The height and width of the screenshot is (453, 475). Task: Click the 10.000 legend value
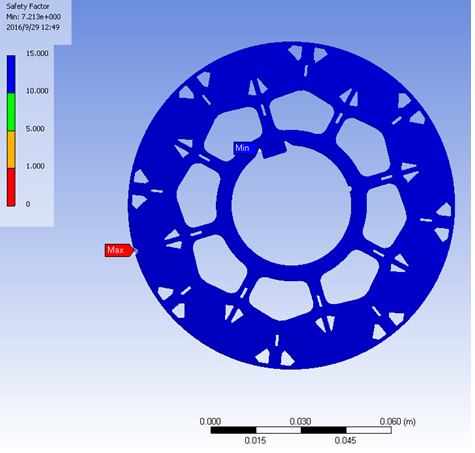(37, 91)
